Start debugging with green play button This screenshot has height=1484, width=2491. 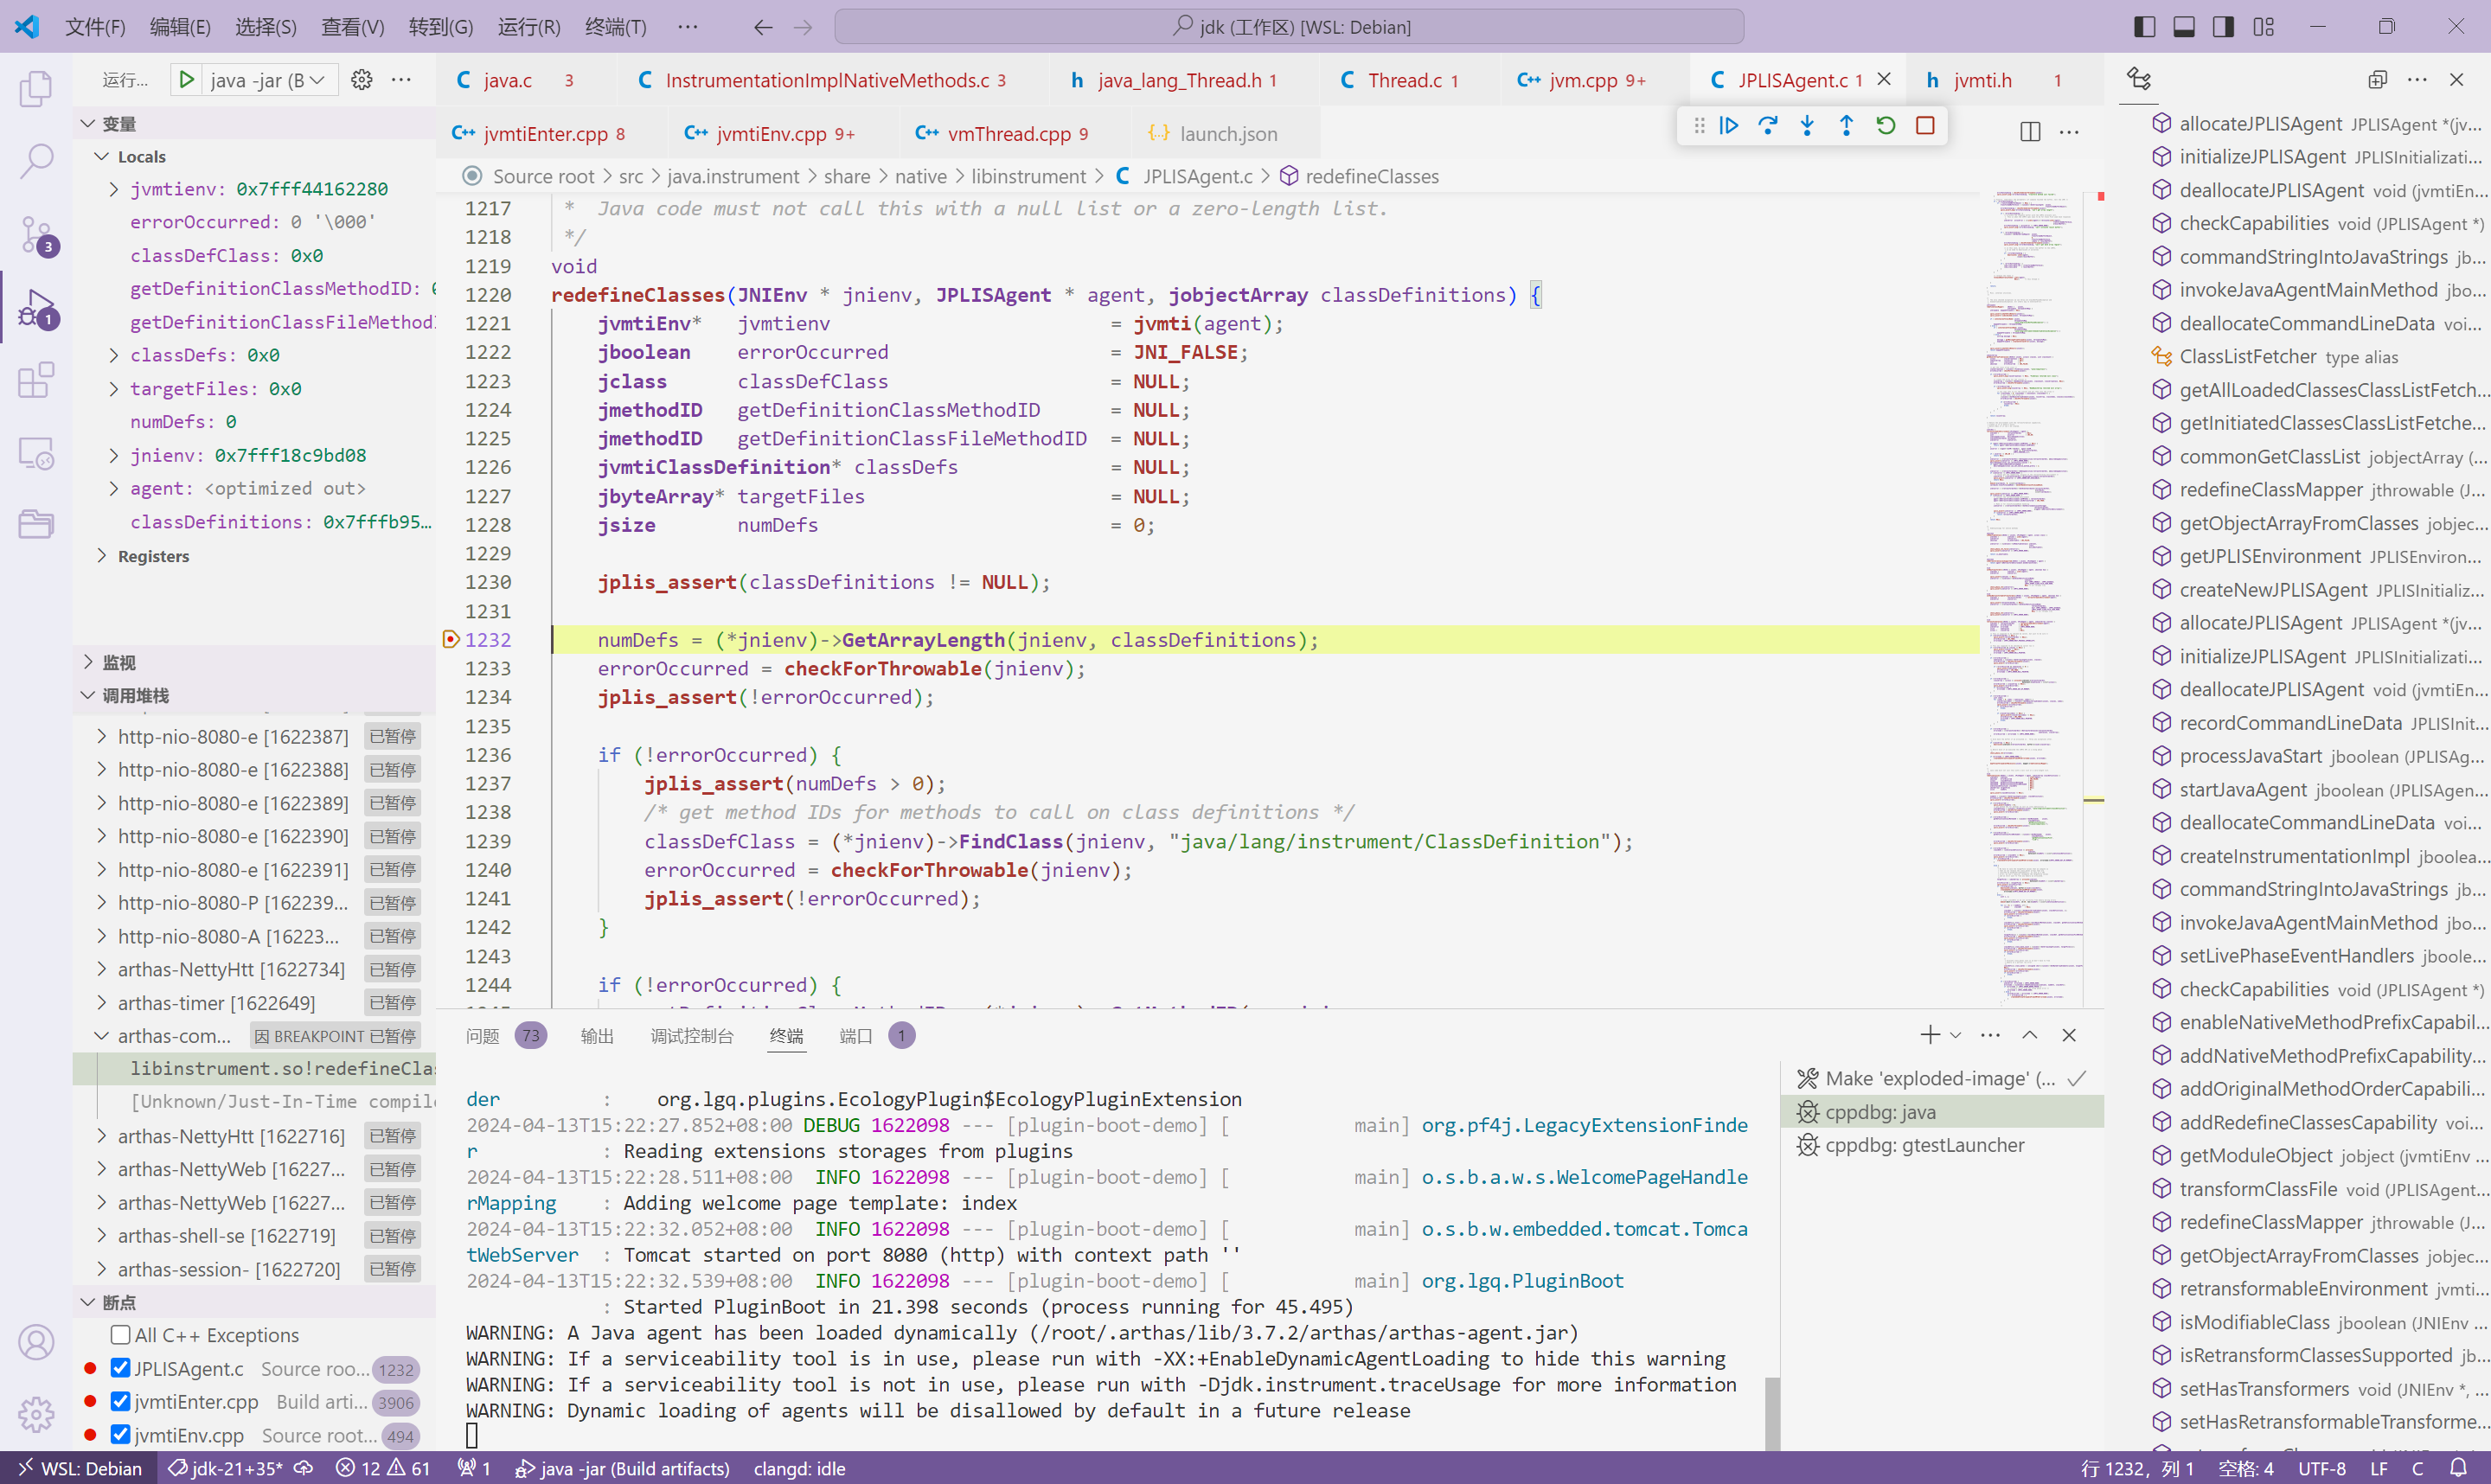pos(186,80)
